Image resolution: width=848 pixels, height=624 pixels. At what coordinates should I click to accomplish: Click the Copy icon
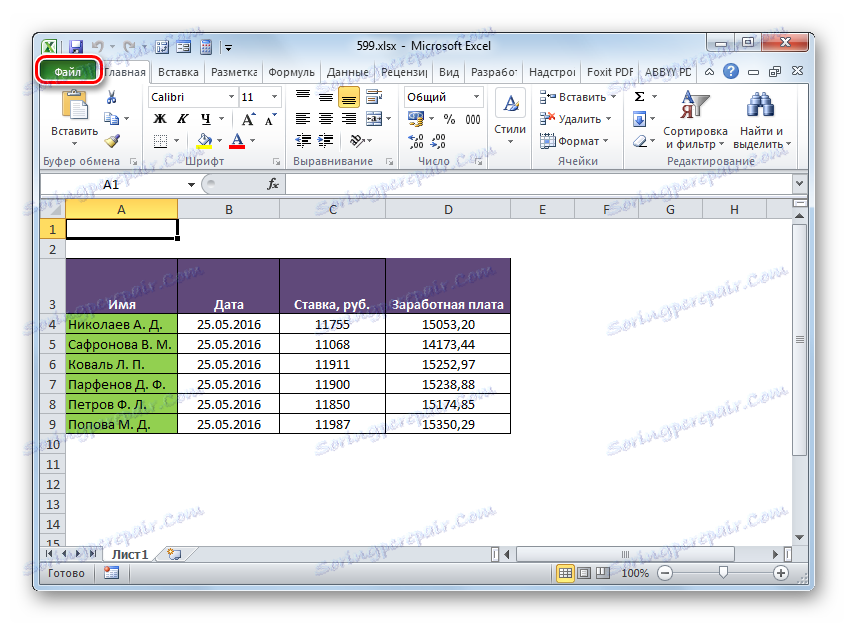111,118
